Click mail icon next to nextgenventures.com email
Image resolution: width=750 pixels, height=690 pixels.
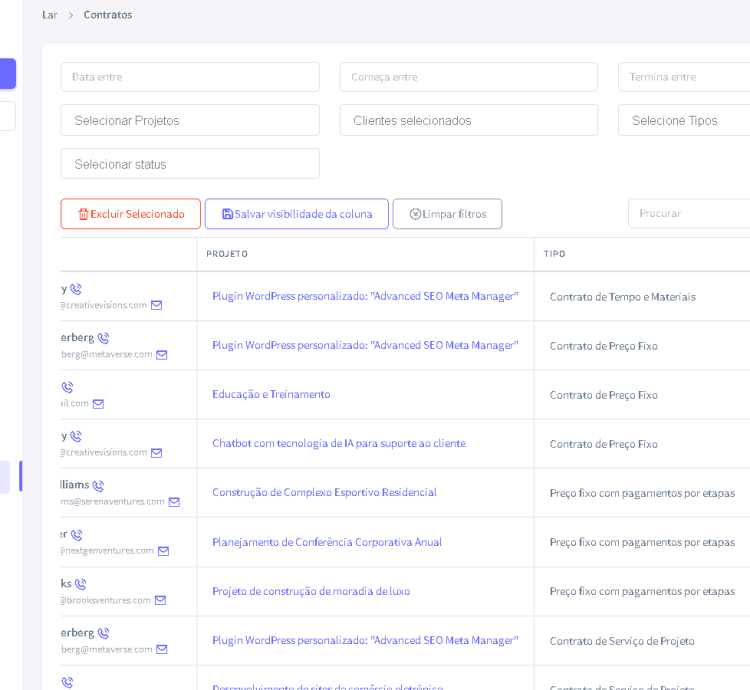click(x=163, y=551)
